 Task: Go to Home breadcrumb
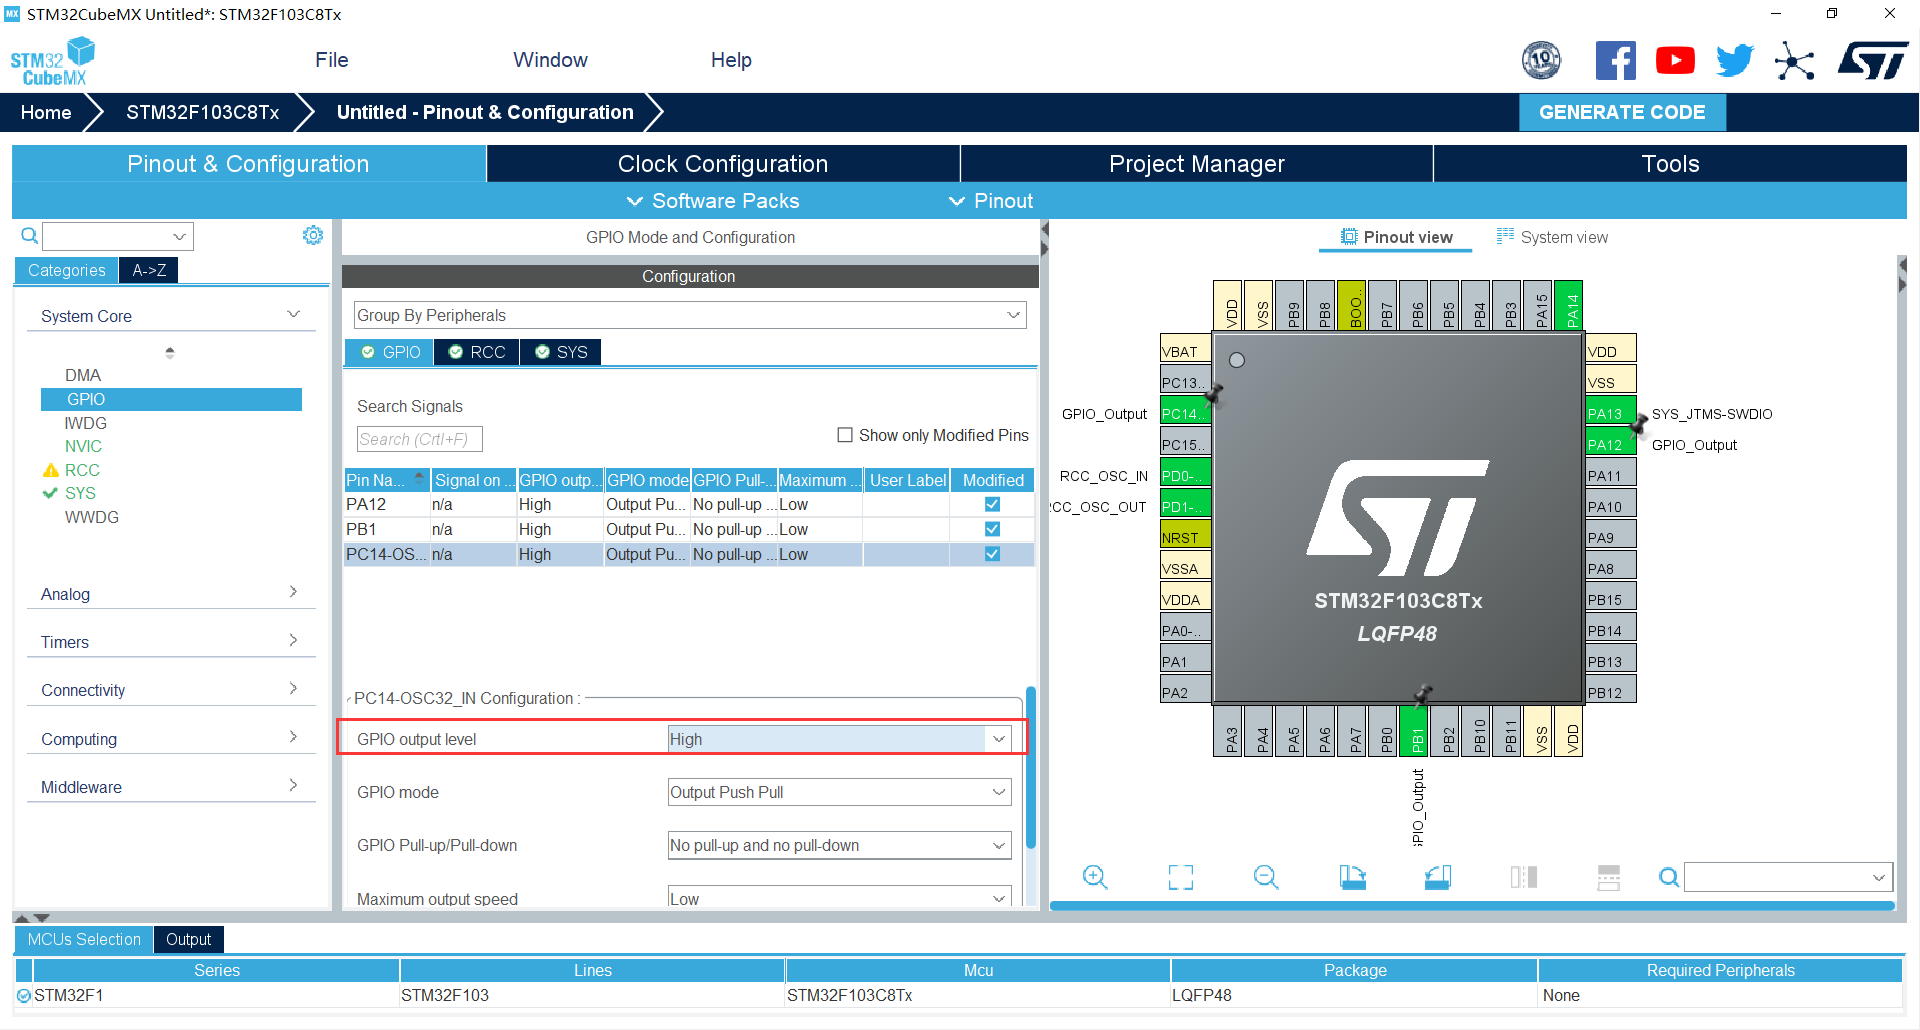click(x=46, y=112)
